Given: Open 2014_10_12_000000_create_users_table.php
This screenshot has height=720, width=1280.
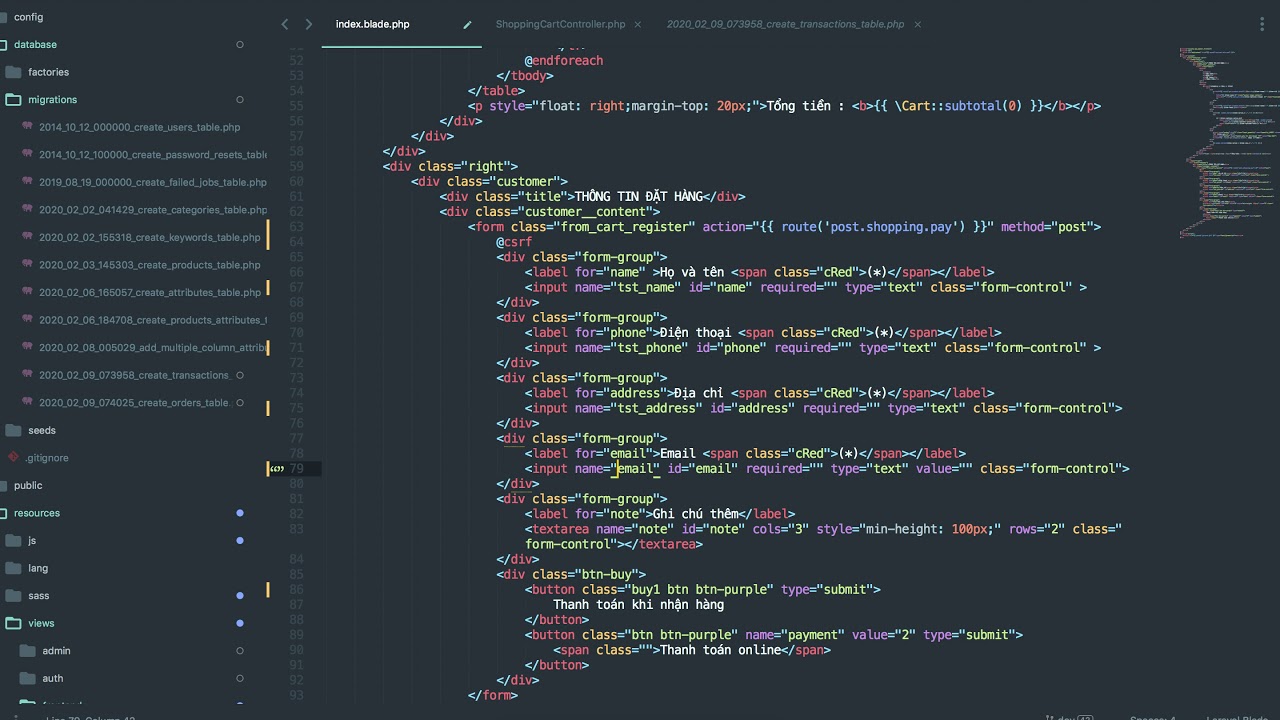Looking at the screenshot, I should [x=139, y=127].
